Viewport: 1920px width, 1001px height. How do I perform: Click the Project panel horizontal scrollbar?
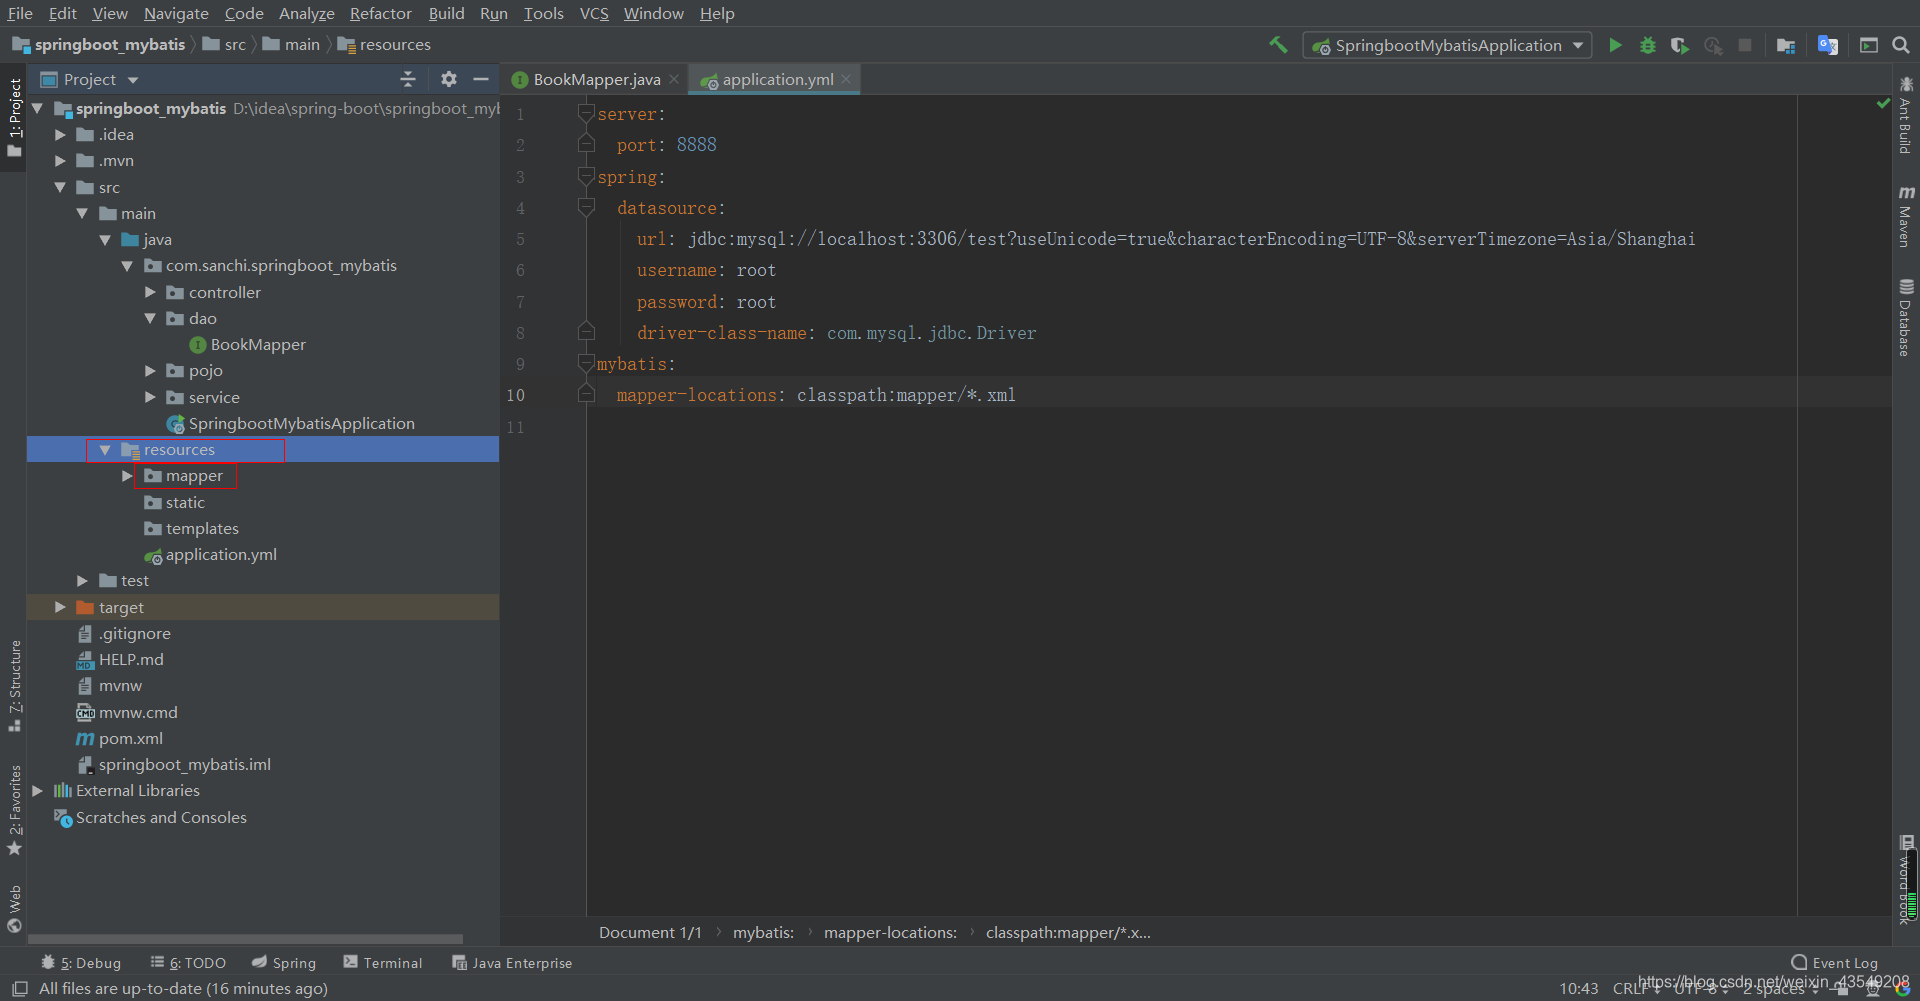245,939
